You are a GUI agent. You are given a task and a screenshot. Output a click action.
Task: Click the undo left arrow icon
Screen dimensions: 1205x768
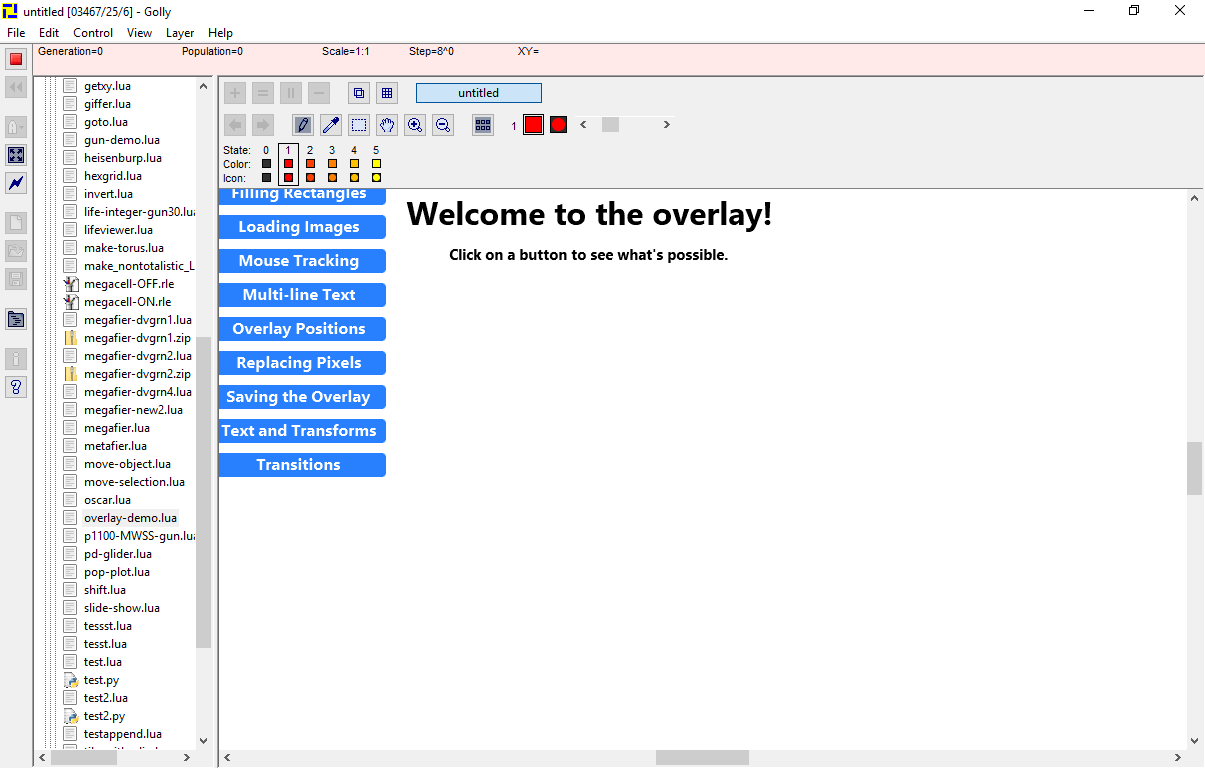(234, 125)
